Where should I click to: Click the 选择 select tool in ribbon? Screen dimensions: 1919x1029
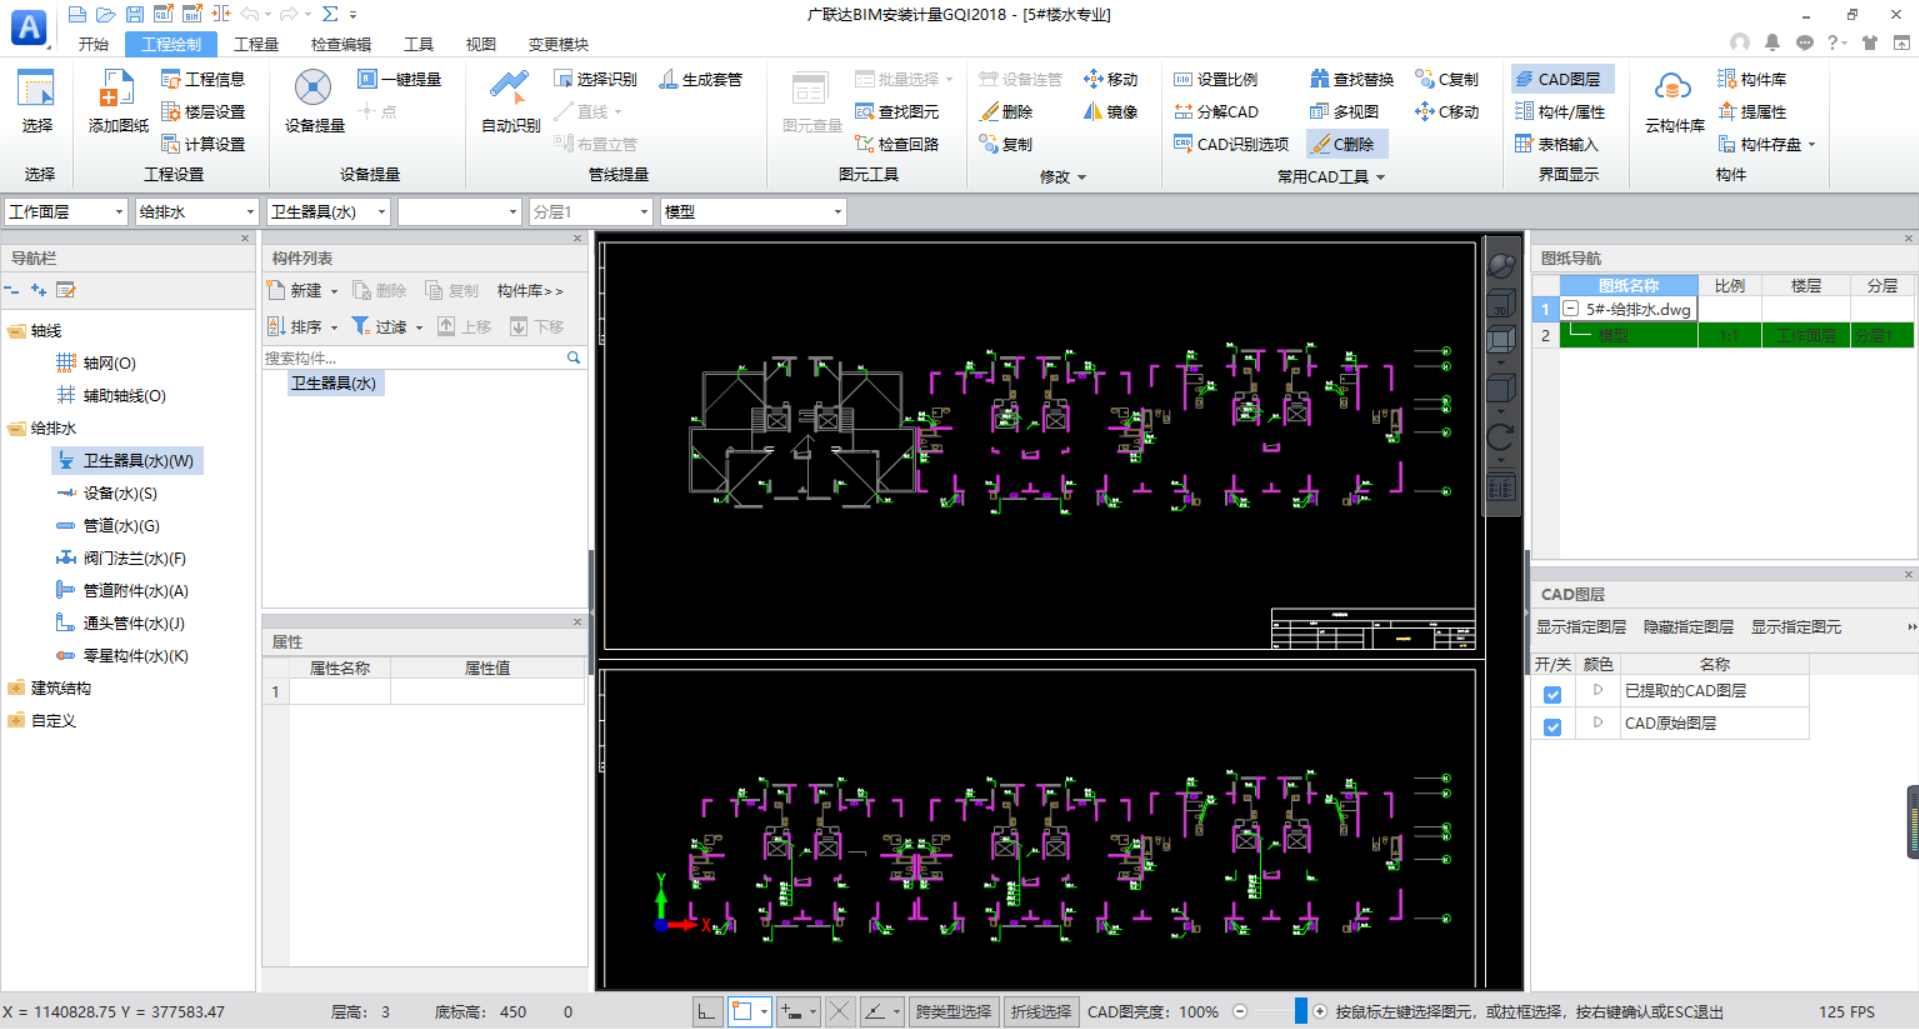coord(37,100)
